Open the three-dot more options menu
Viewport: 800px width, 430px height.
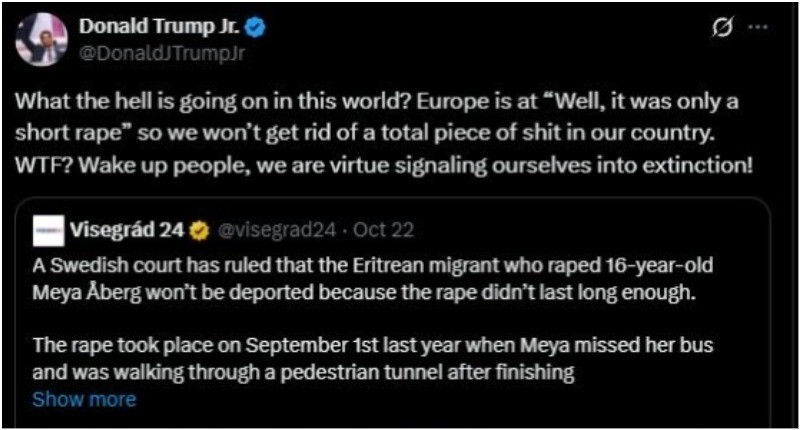[756, 29]
